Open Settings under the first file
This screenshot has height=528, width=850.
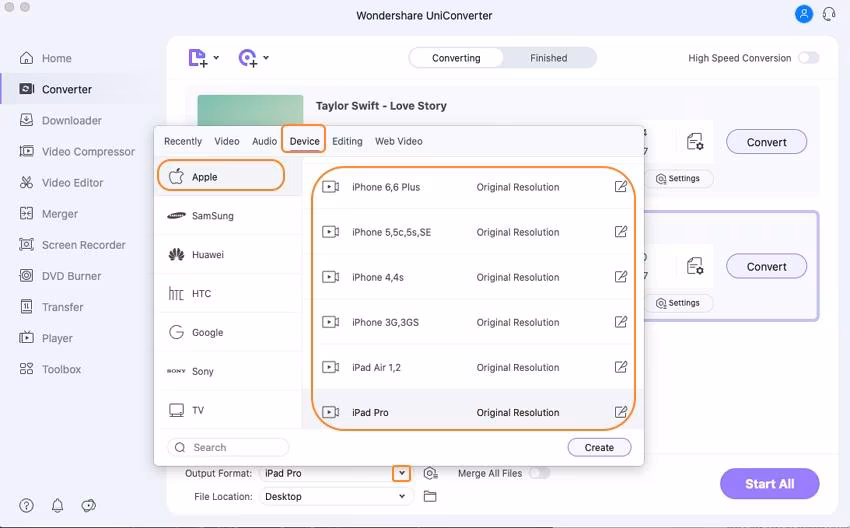point(678,178)
